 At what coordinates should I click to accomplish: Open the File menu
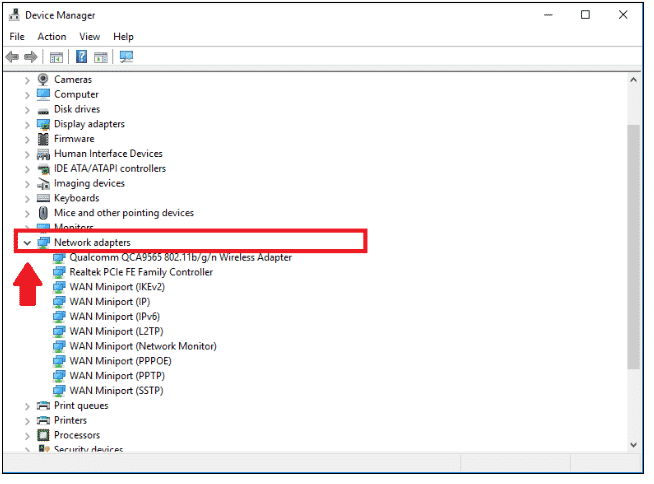[17, 37]
